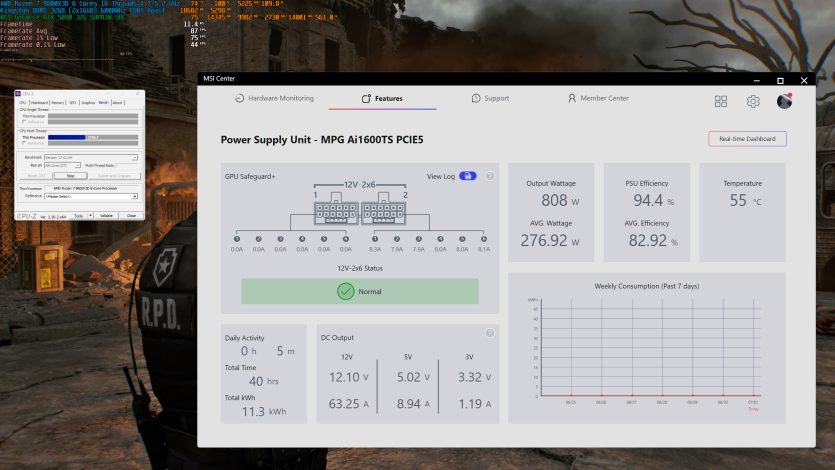Click the CPU-Z title bar app icon

[18, 94]
